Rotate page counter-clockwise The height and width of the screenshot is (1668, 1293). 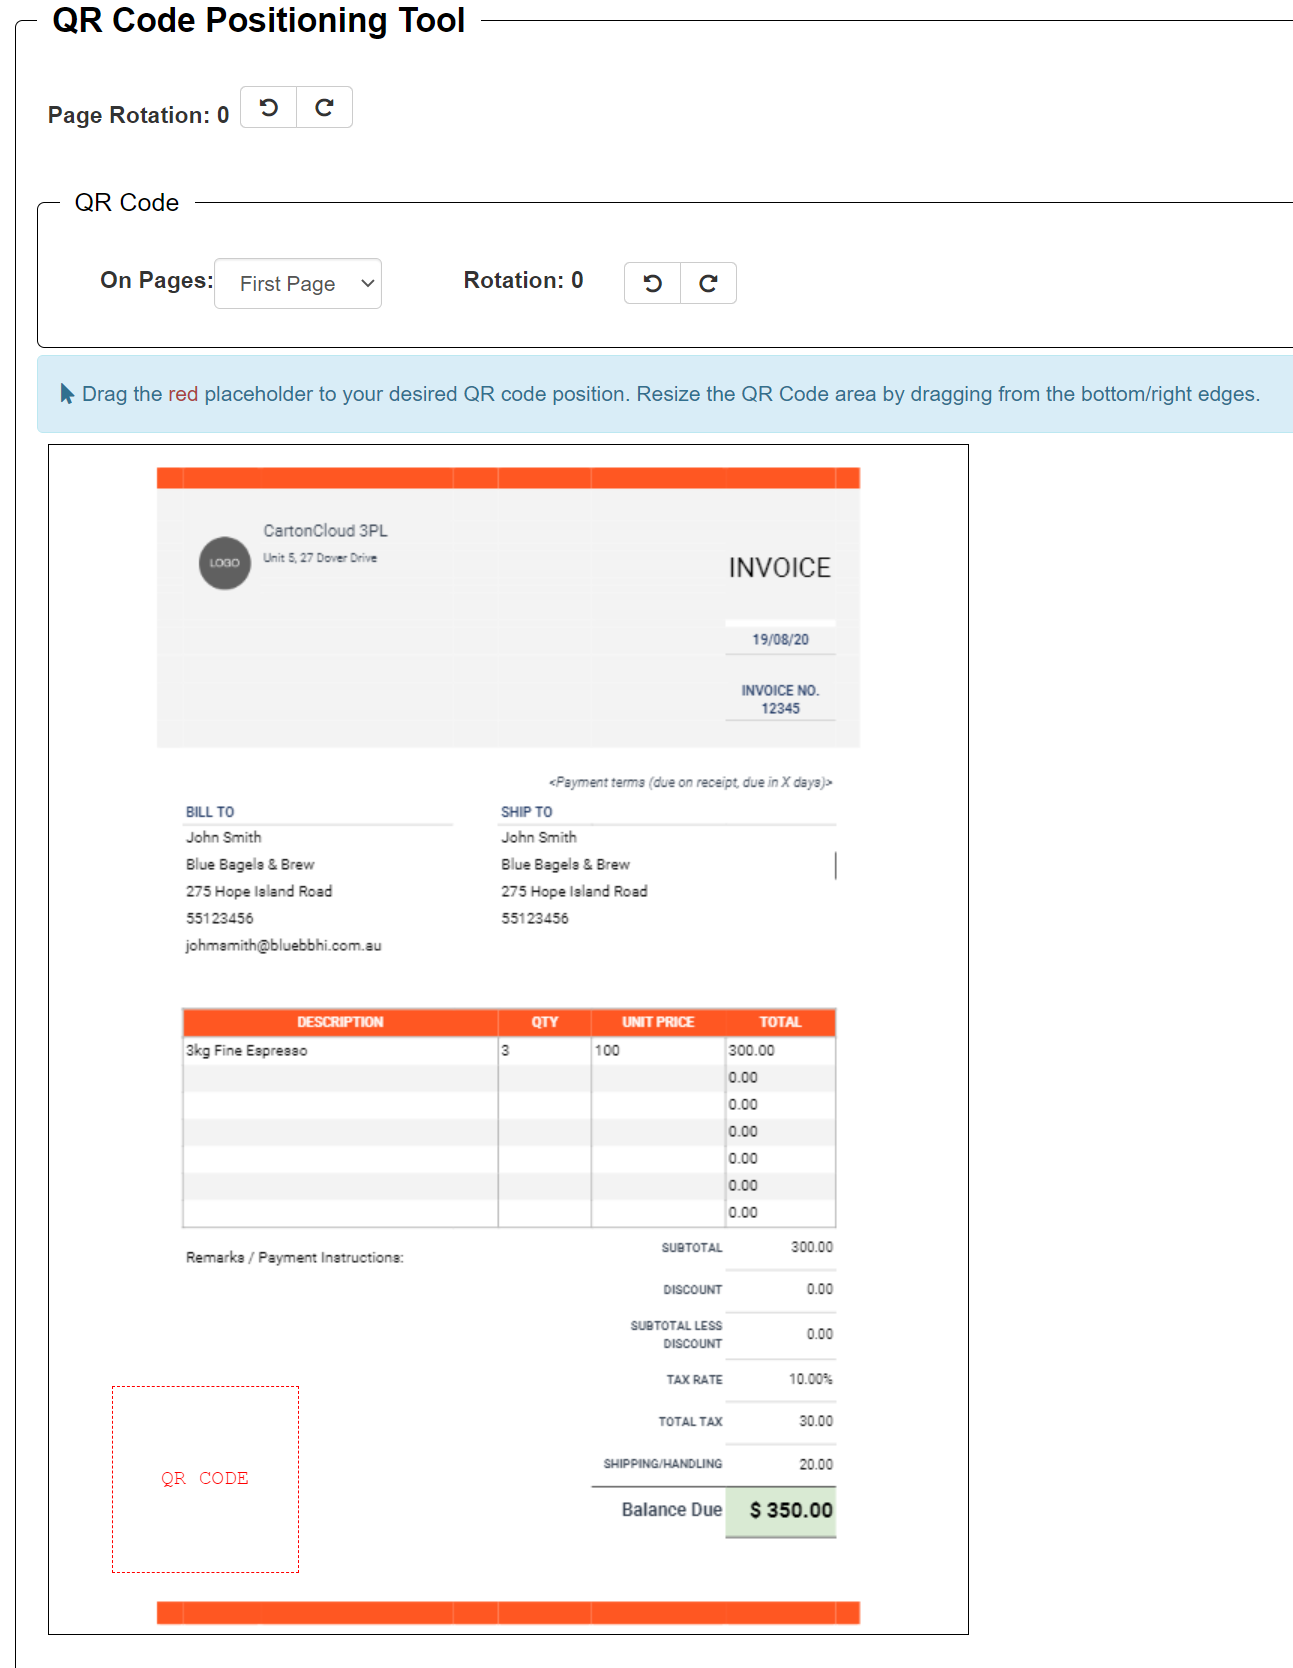[x=269, y=107]
